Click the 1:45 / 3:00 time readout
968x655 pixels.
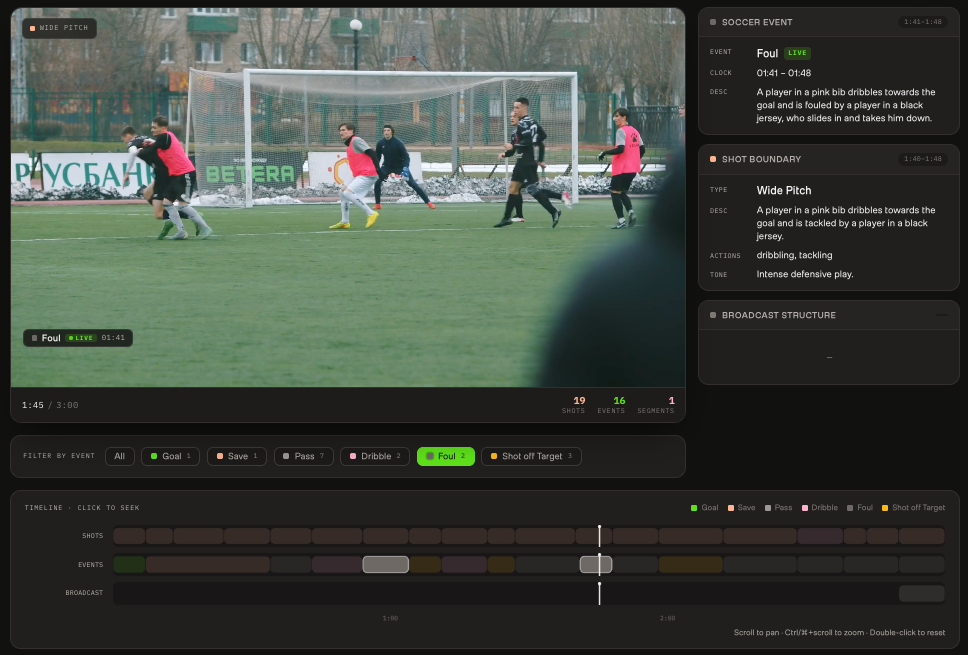point(50,405)
